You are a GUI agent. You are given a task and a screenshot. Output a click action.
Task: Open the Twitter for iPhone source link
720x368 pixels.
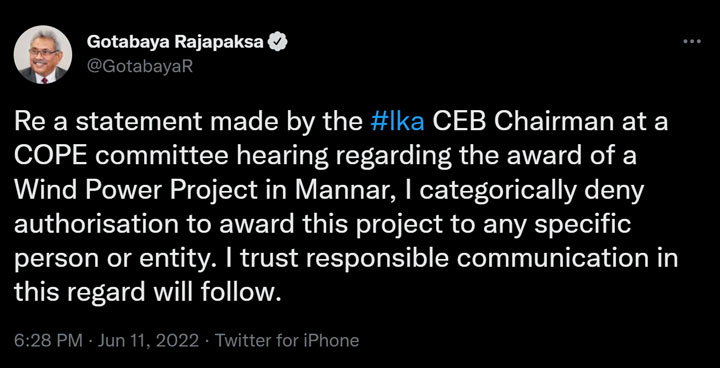coord(287,341)
